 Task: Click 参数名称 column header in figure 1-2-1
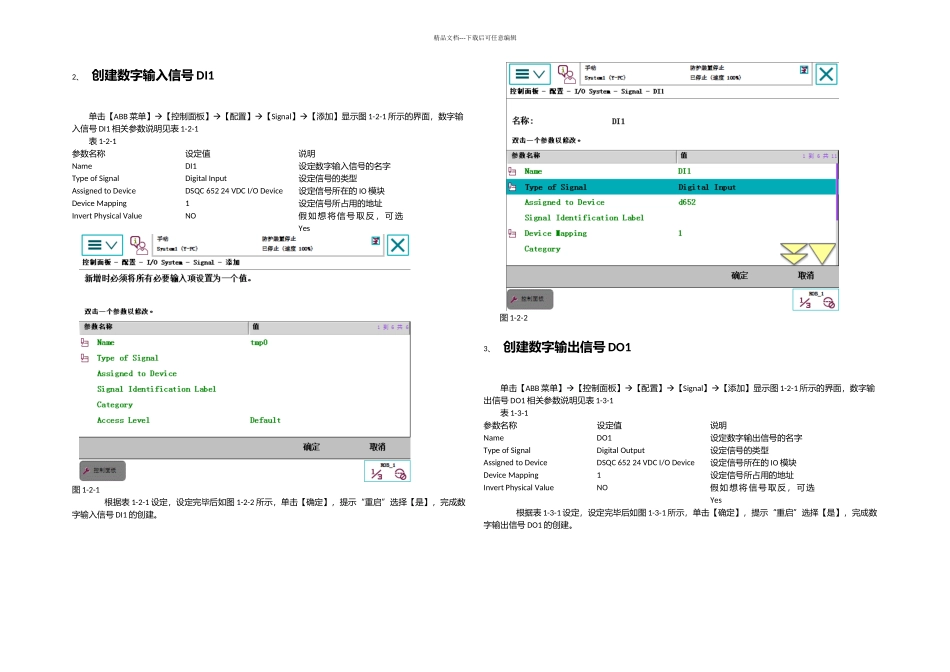(x=164, y=327)
